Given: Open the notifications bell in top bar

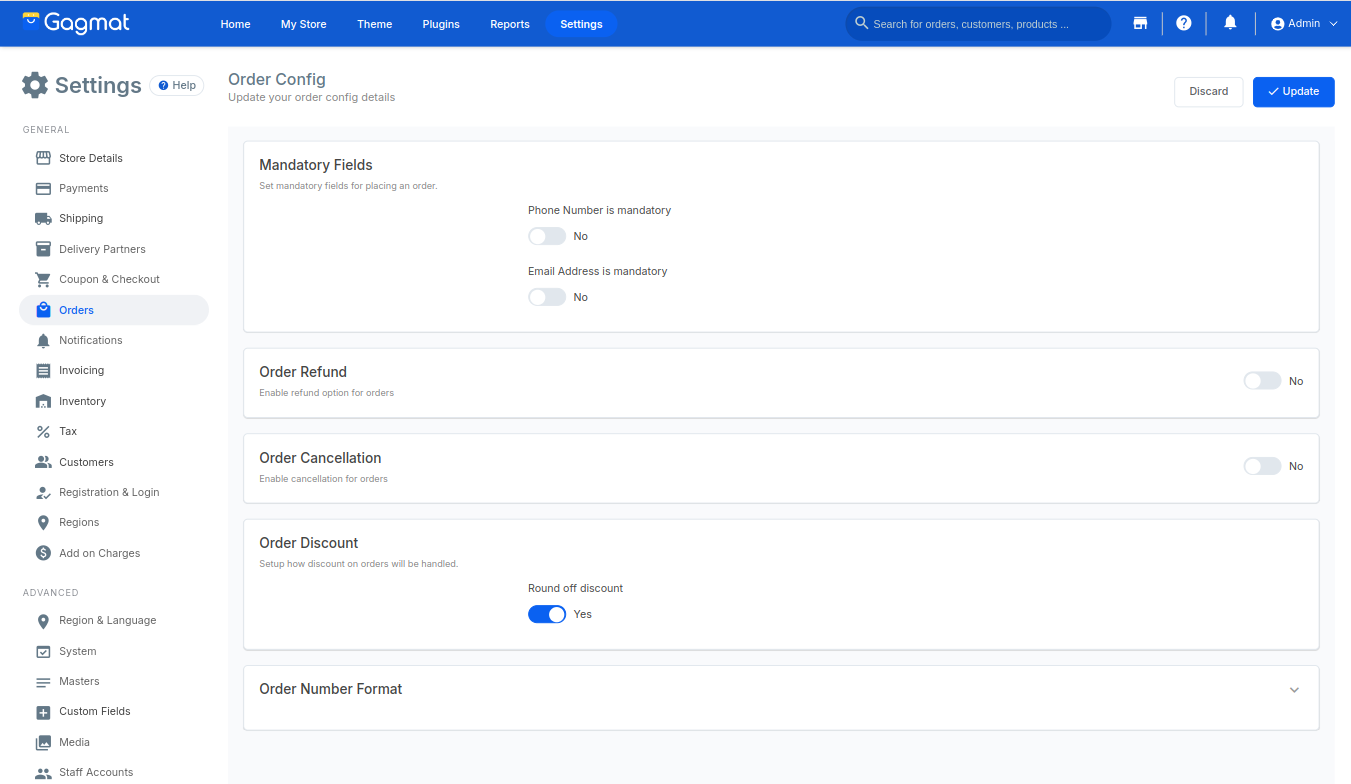Looking at the screenshot, I should click(x=1231, y=23).
